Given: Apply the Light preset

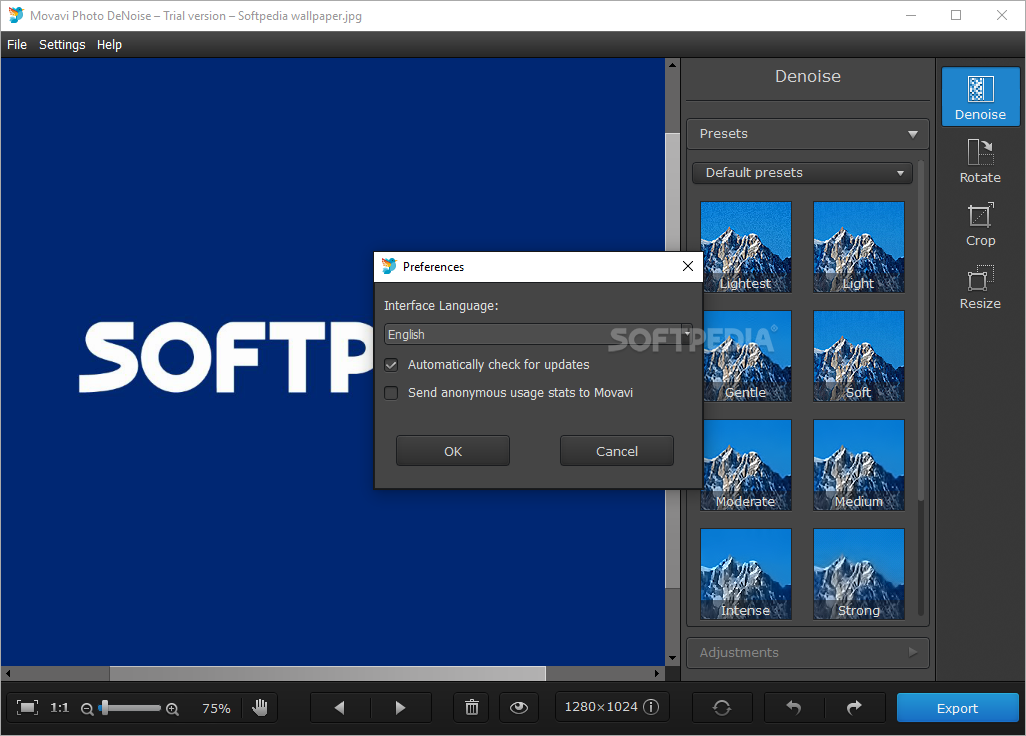Looking at the screenshot, I should click(858, 247).
